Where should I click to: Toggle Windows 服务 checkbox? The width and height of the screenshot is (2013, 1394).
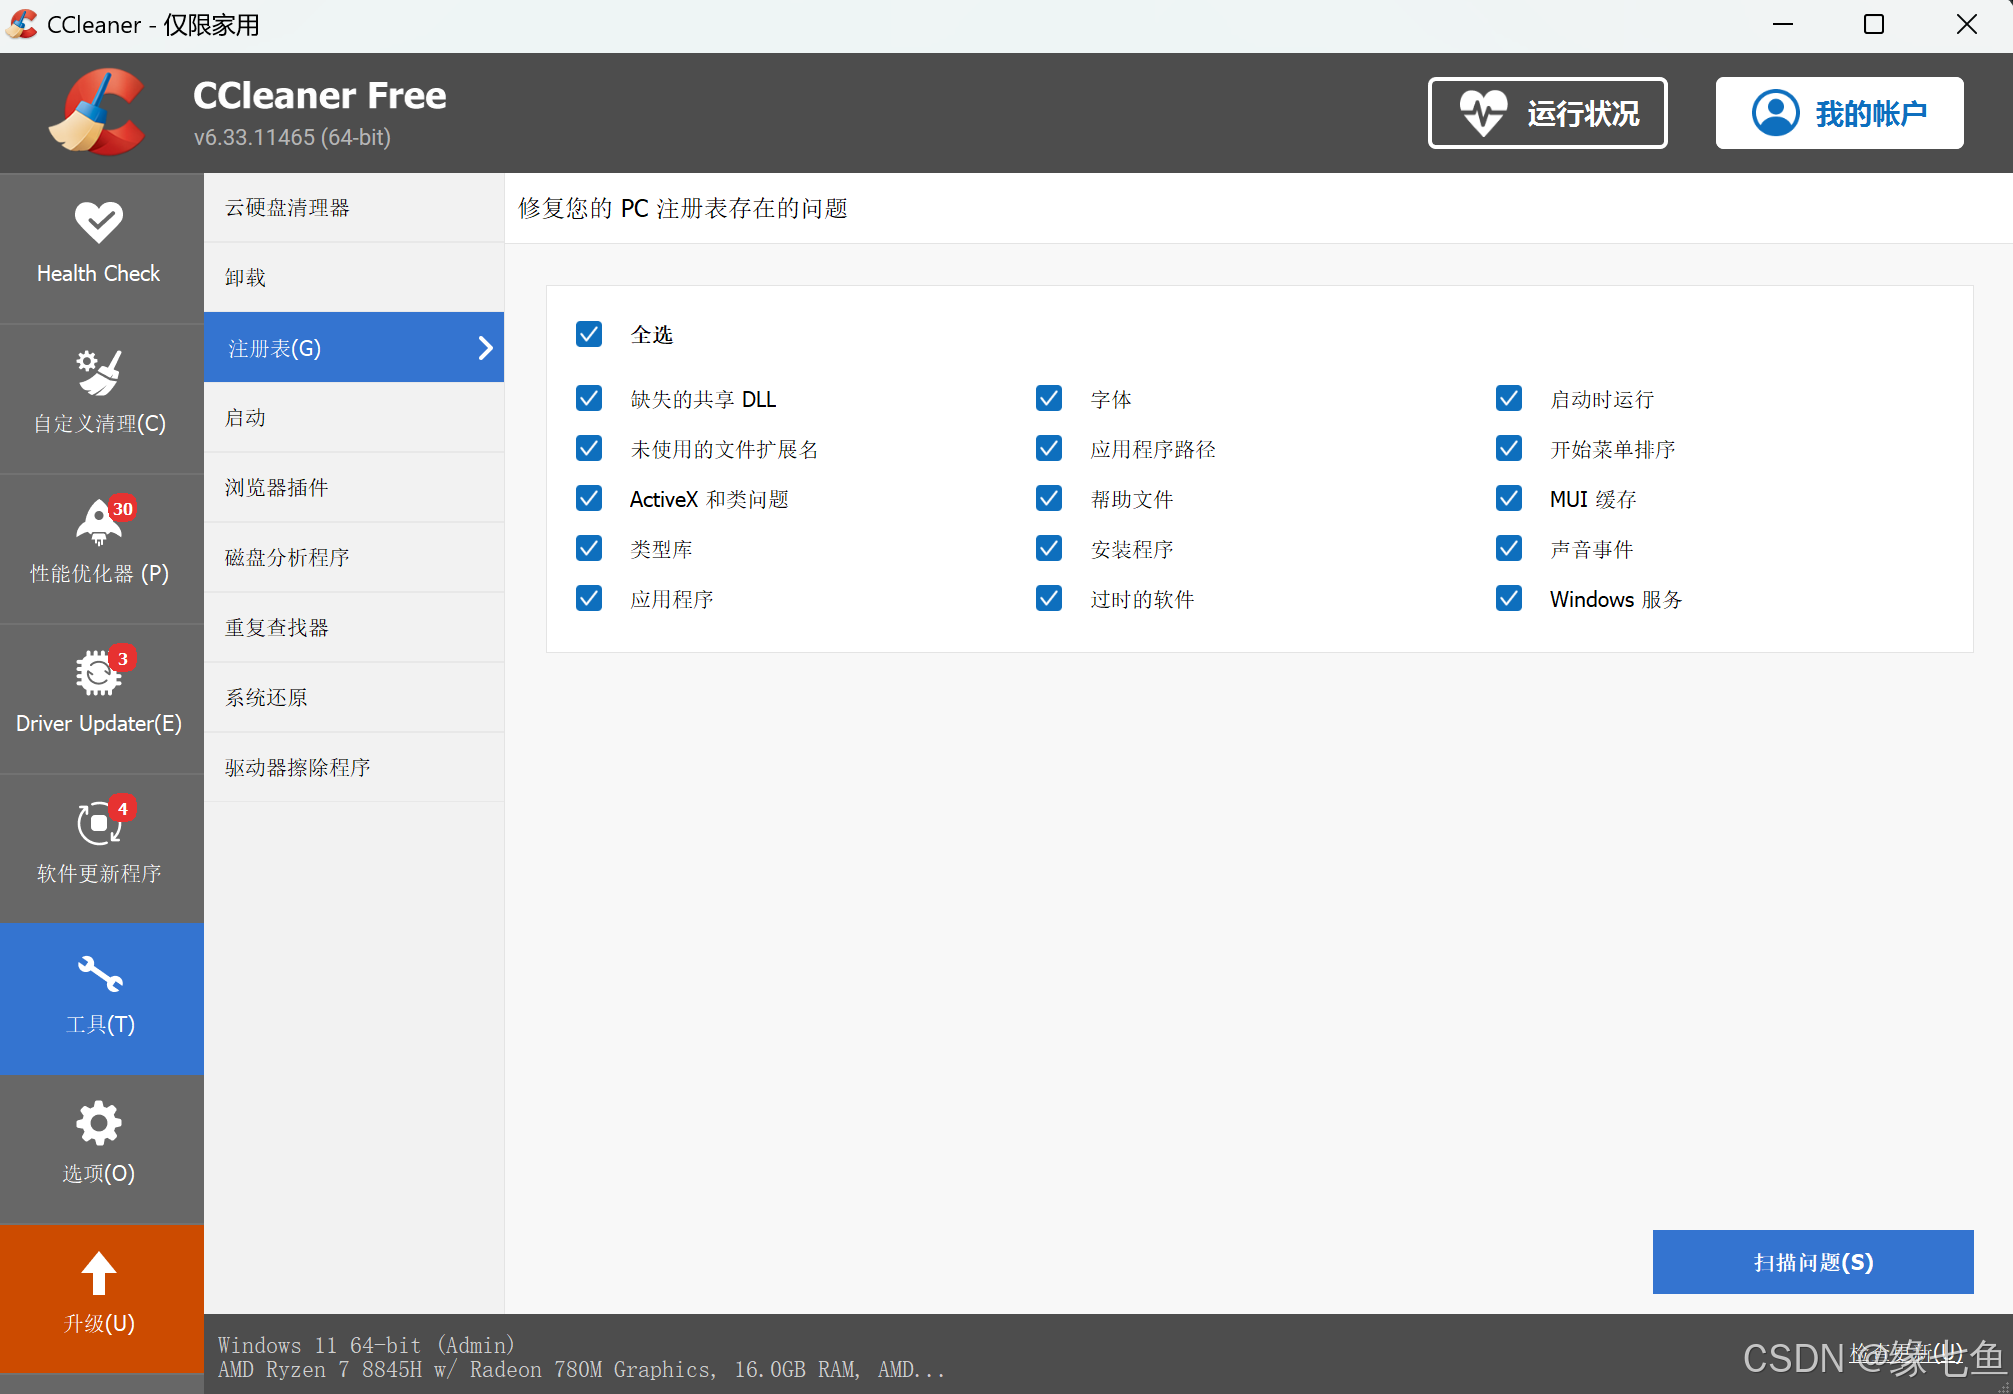click(1509, 599)
